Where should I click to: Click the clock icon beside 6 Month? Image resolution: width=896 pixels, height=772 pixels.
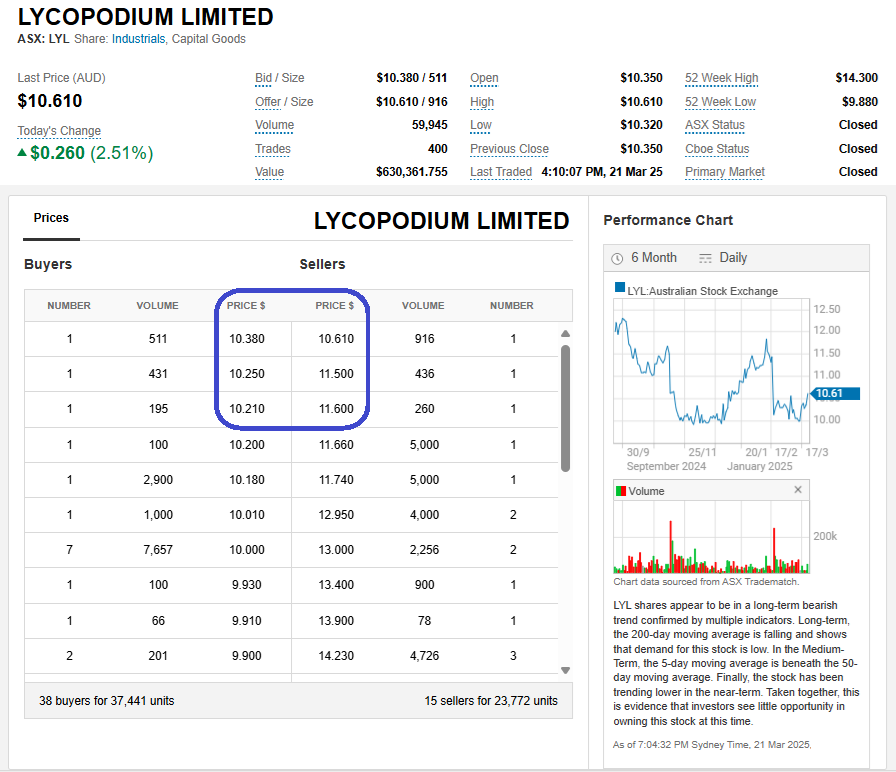617,259
